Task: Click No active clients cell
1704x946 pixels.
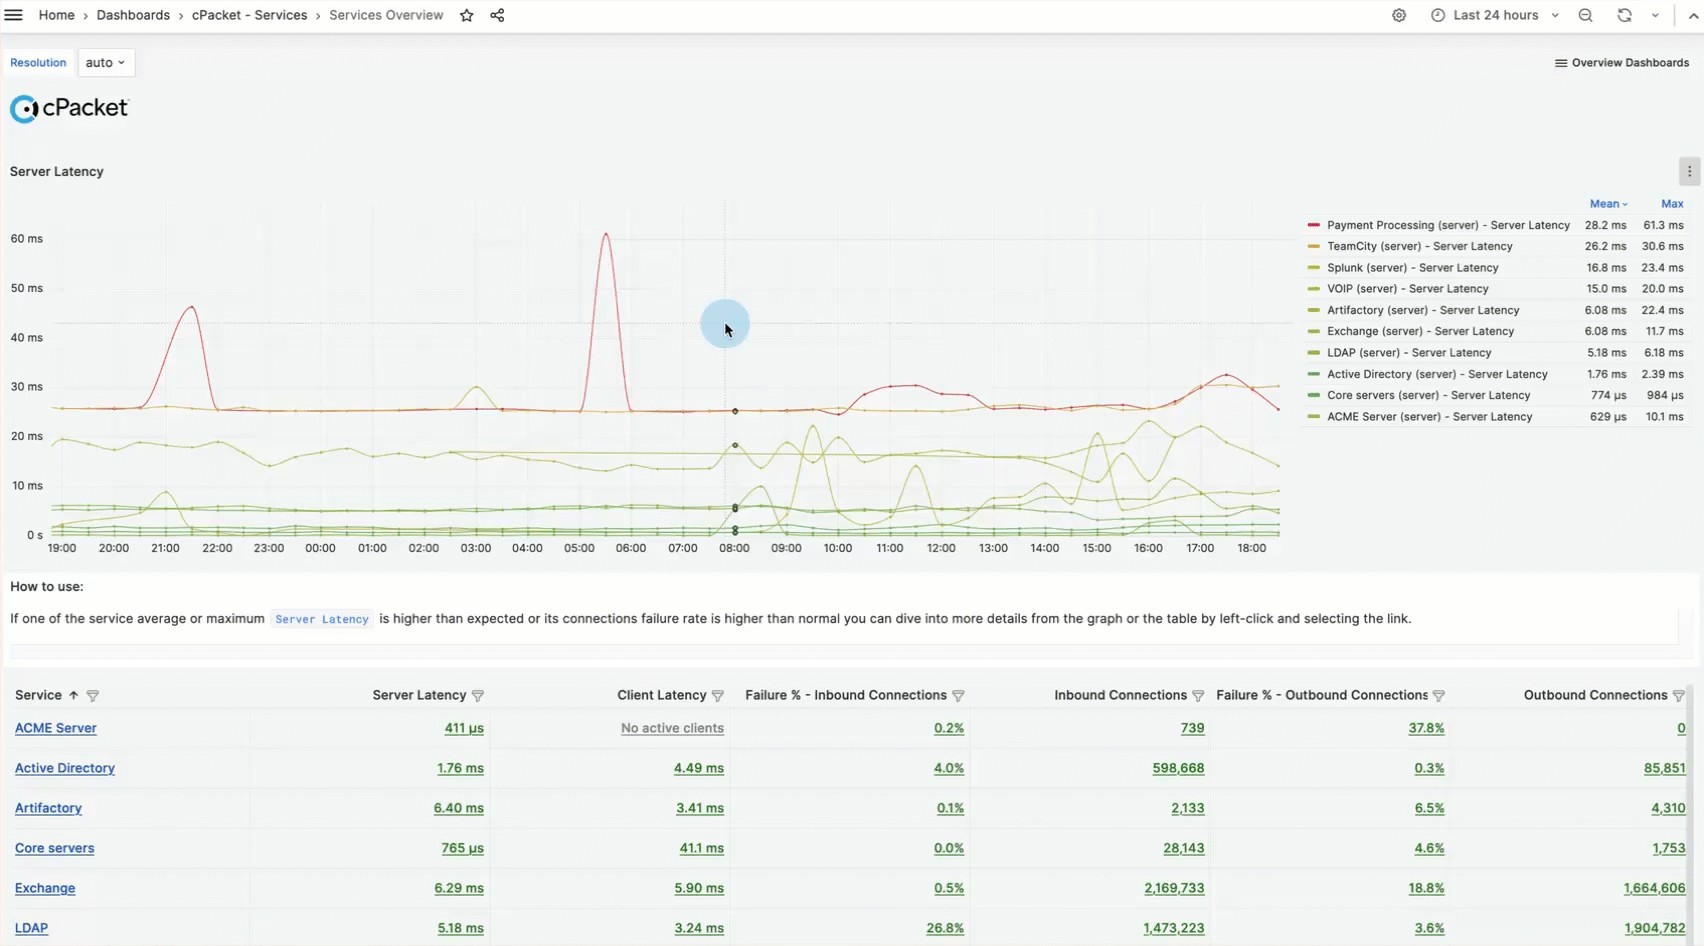Action: (x=672, y=728)
